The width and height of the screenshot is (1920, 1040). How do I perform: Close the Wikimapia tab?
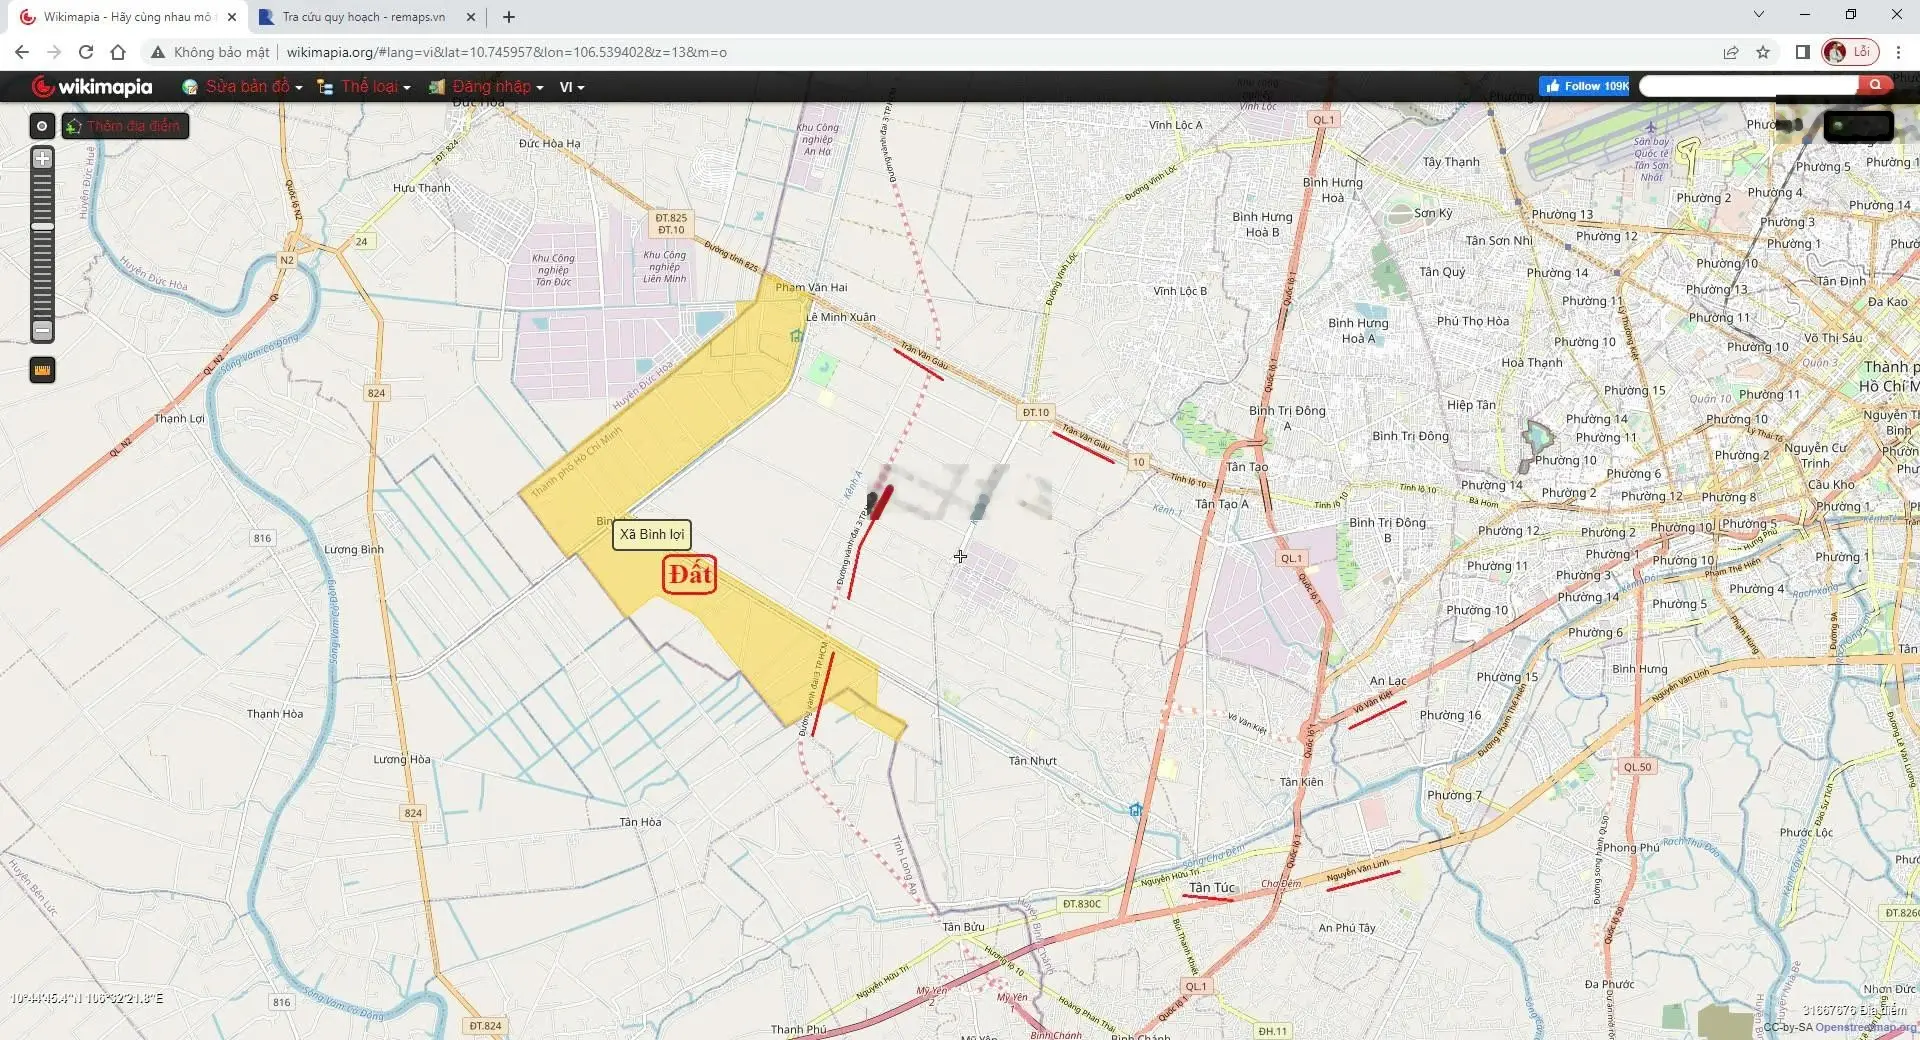tap(232, 17)
